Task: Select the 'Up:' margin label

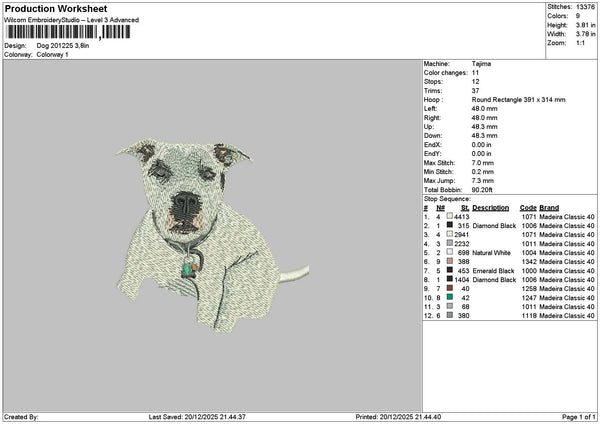Action: (428, 127)
